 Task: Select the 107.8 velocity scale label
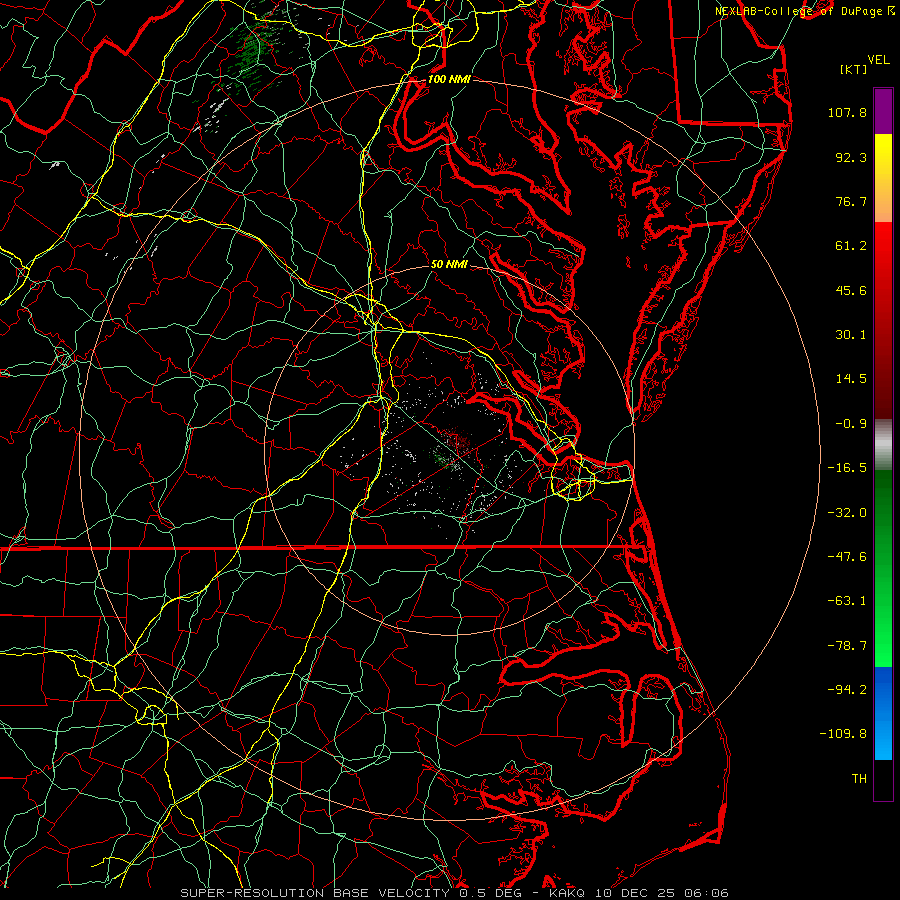pyautogui.click(x=847, y=112)
